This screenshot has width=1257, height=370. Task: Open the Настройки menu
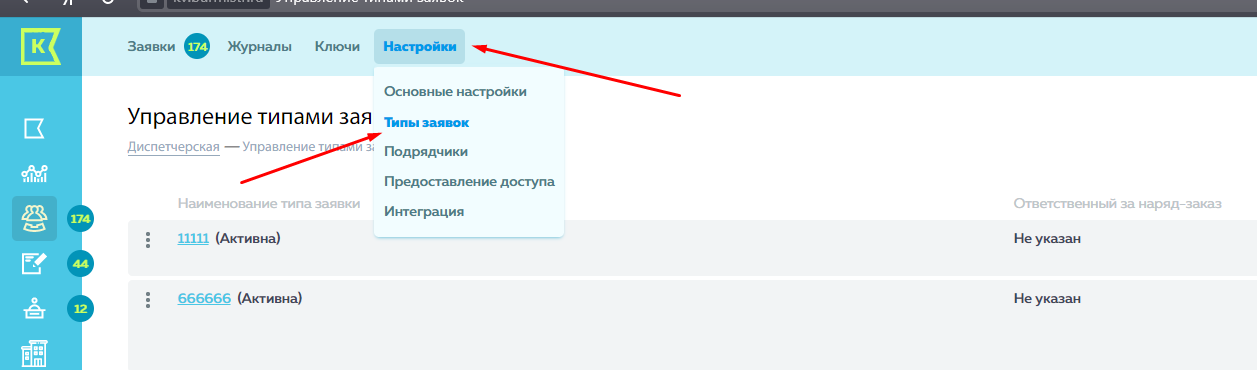click(420, 46)
